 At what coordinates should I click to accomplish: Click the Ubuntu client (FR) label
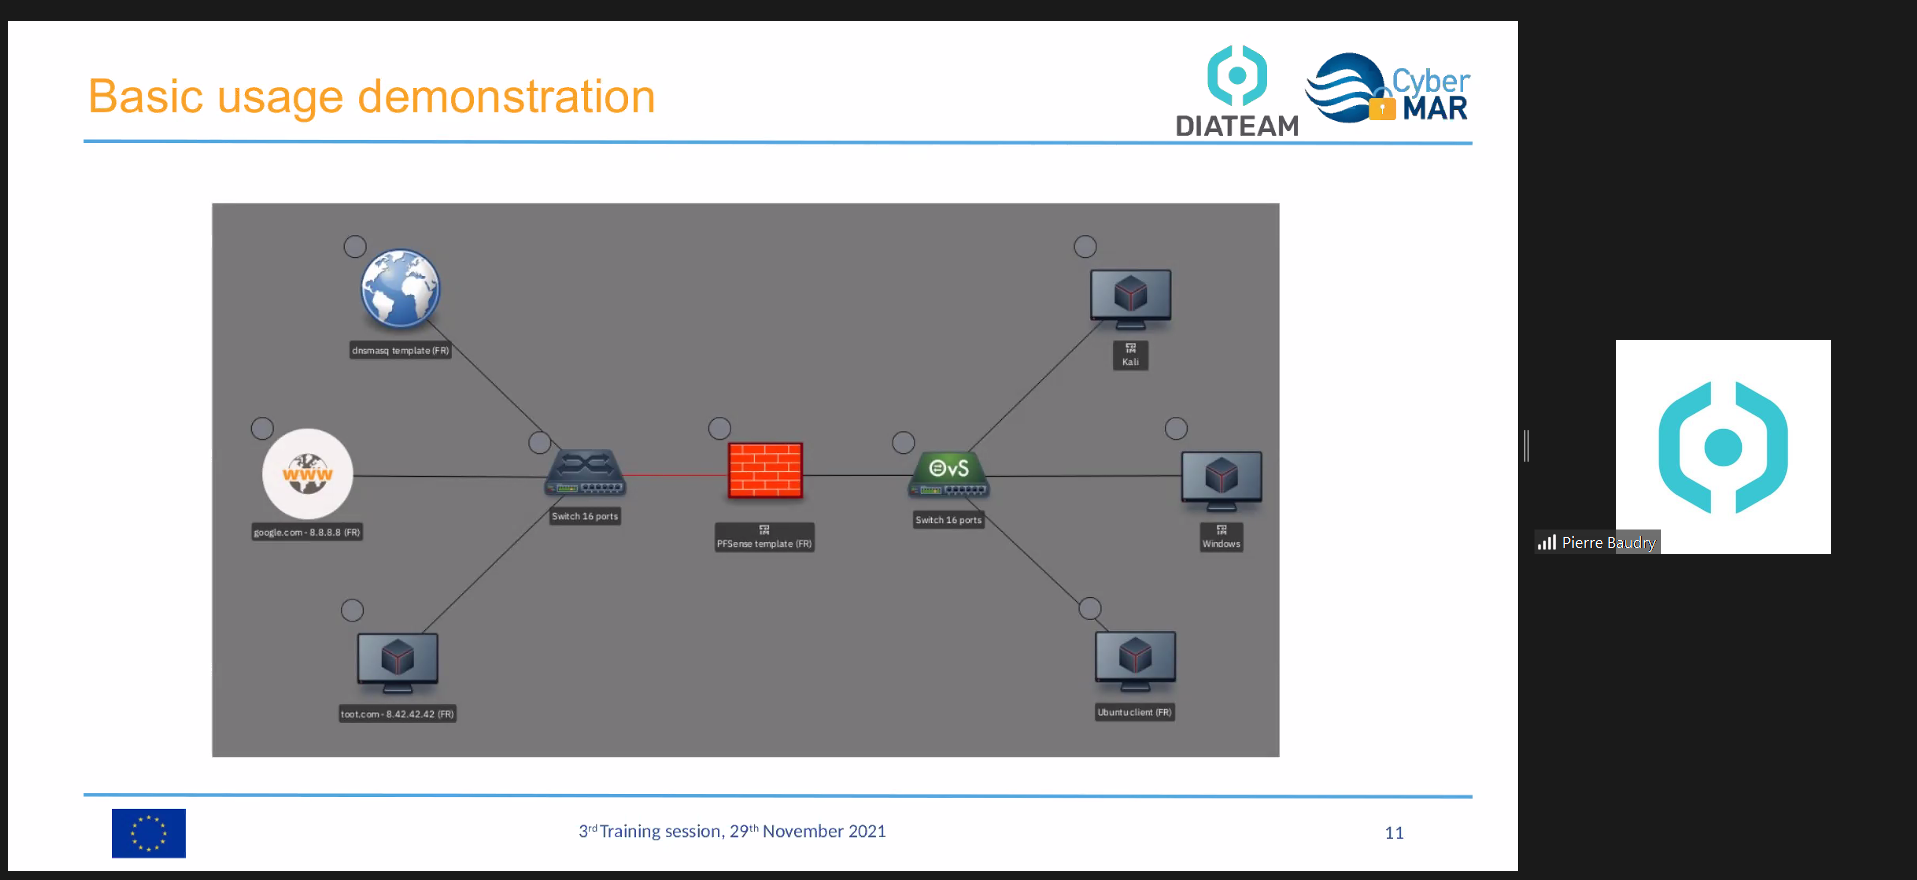tap(1134, 712)
